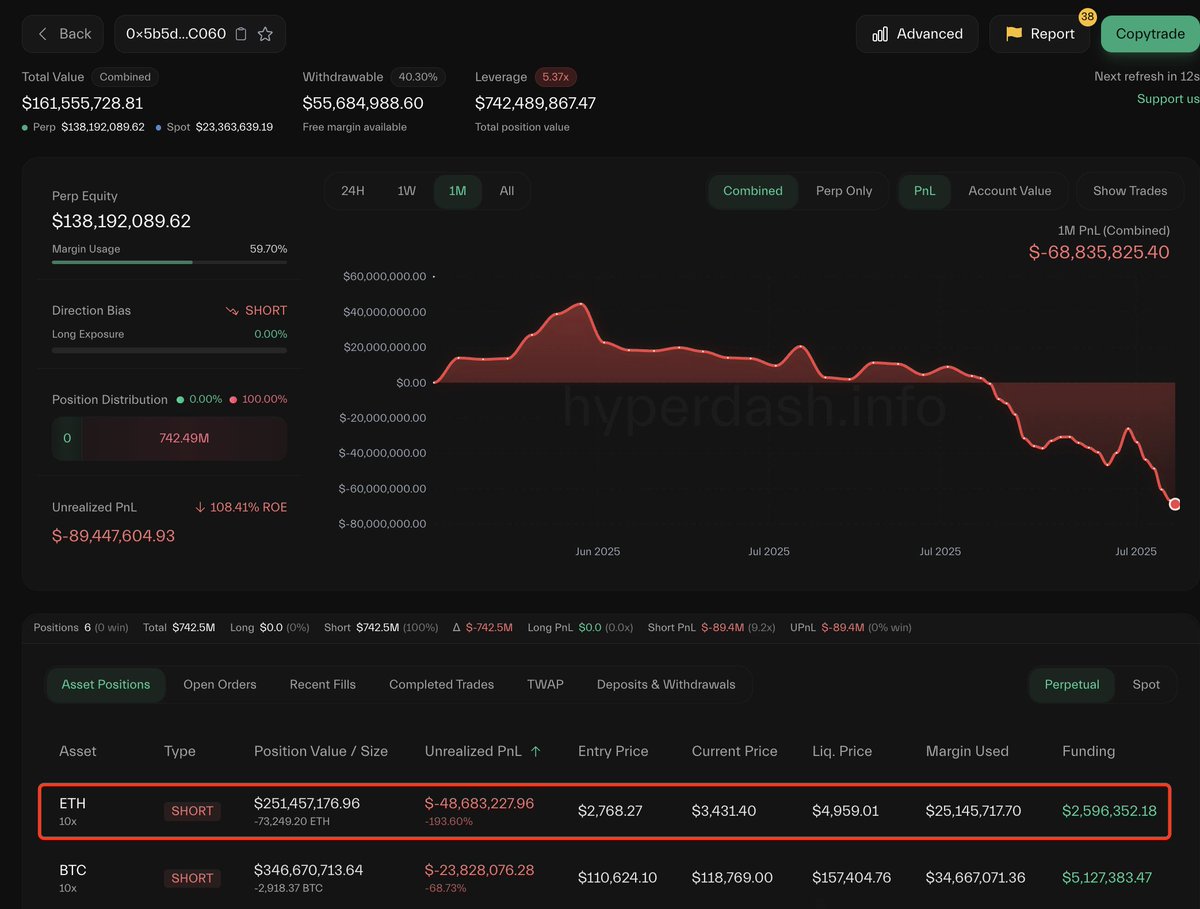Click the green Copytrade button
Screen dimensions: 1200x909
click(x=1150, y=33)
